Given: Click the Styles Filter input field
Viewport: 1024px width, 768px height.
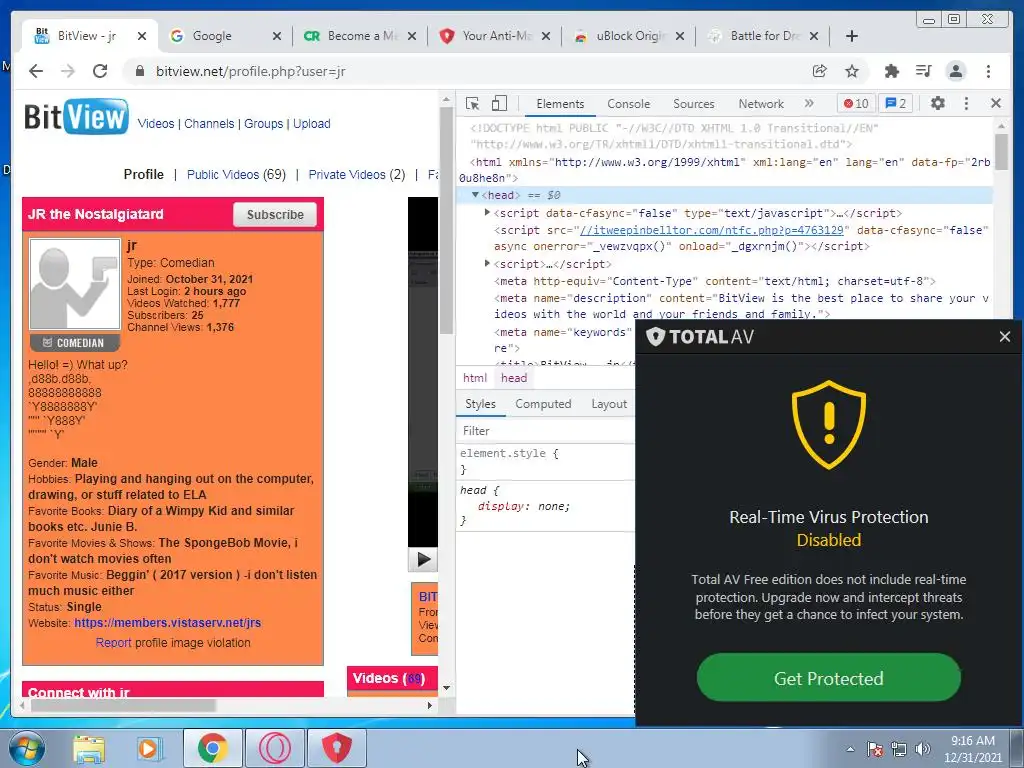Looking at the screenshot, I should tap(545, 431).
